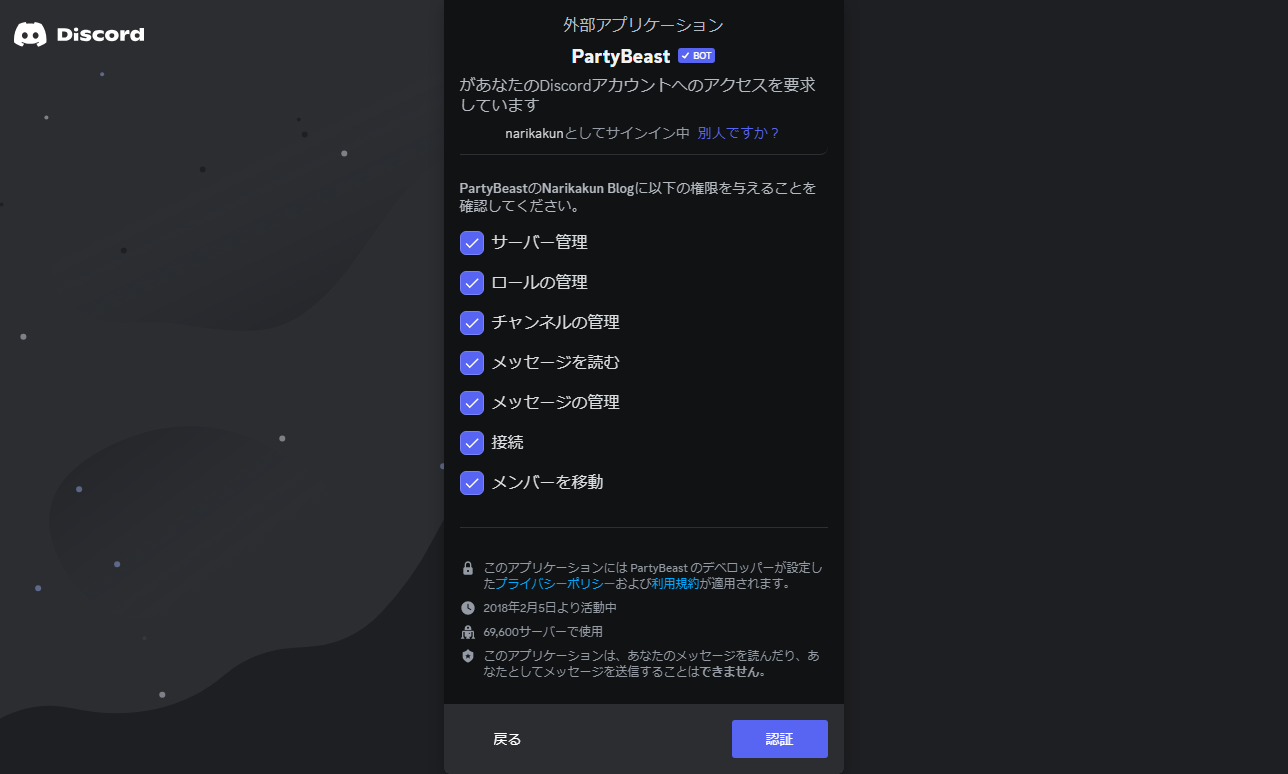Toggle the チャンネルの管理 checkbox
Viewport: 1288px width, 774px height.
pyautogui.click(x=471, y=322)
